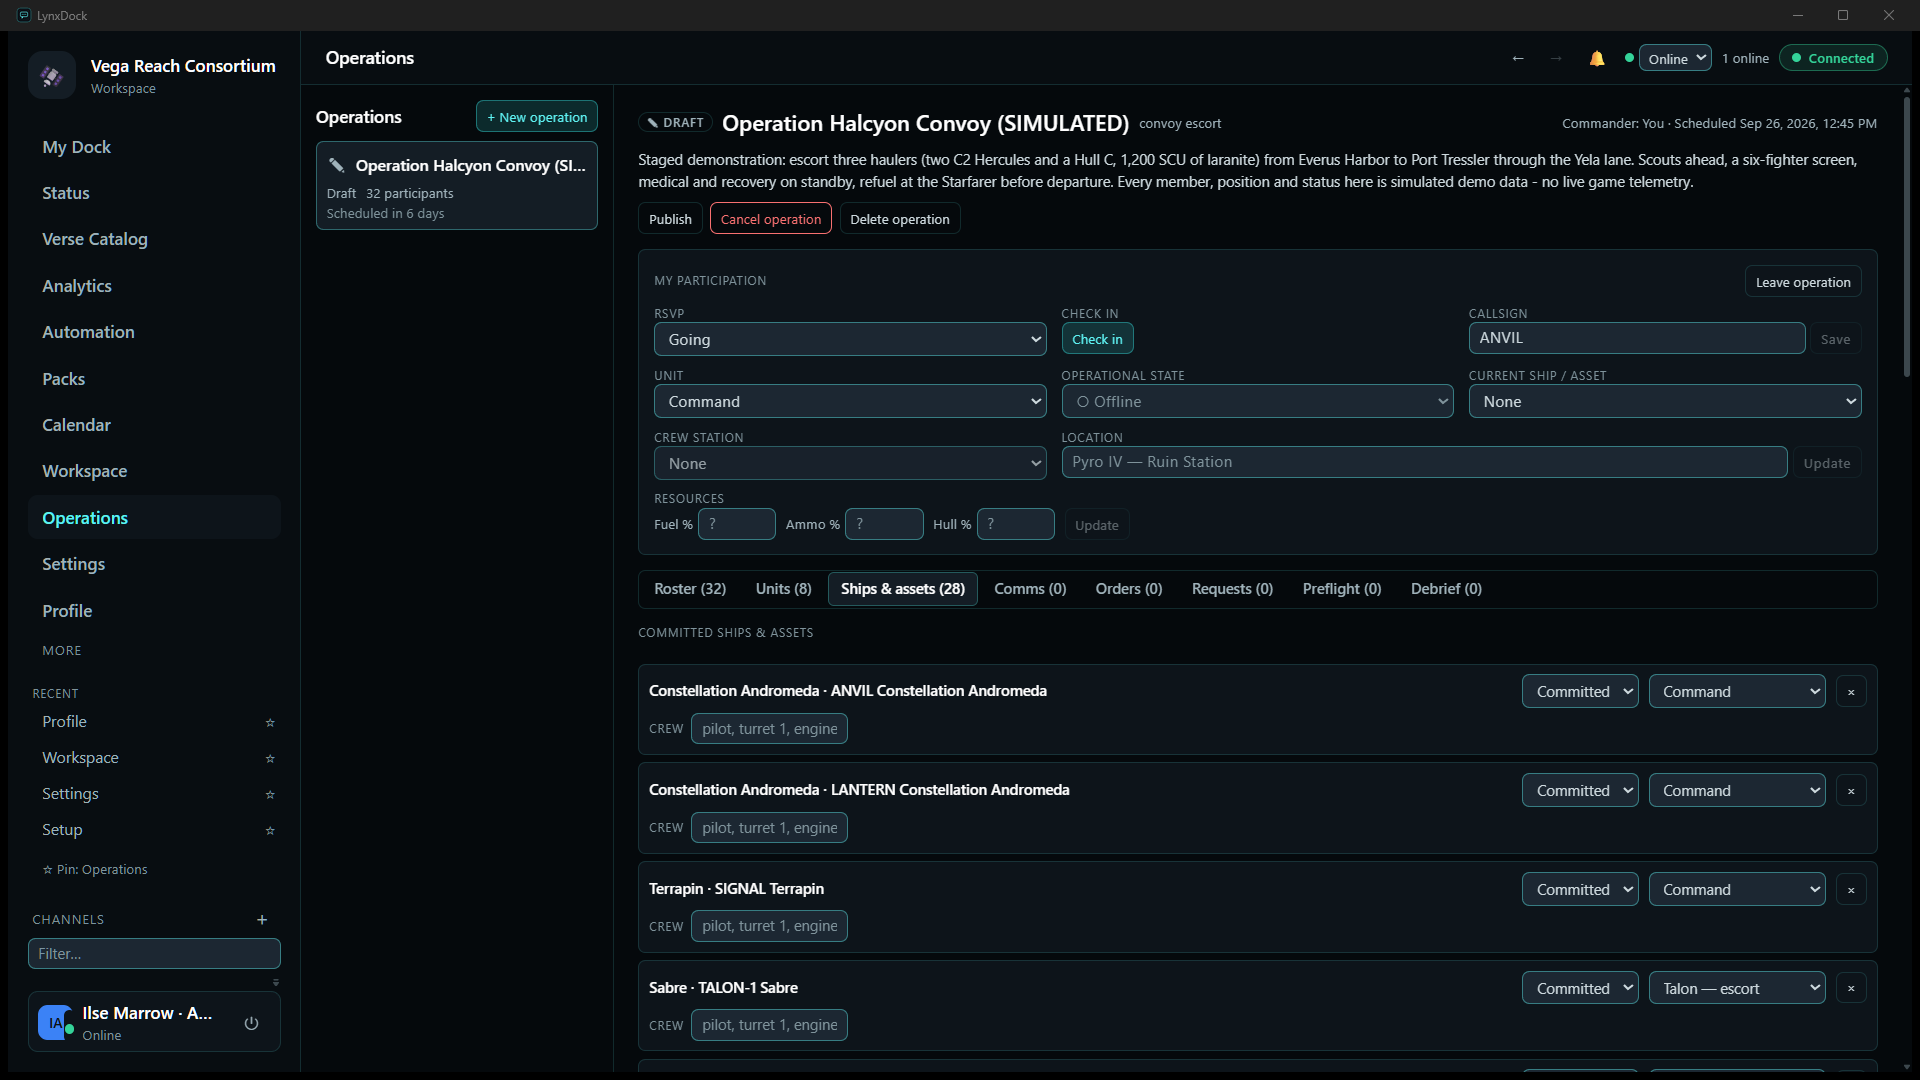
Task: Switch to the Orders (0) tab
Action: coord(1128,589)
